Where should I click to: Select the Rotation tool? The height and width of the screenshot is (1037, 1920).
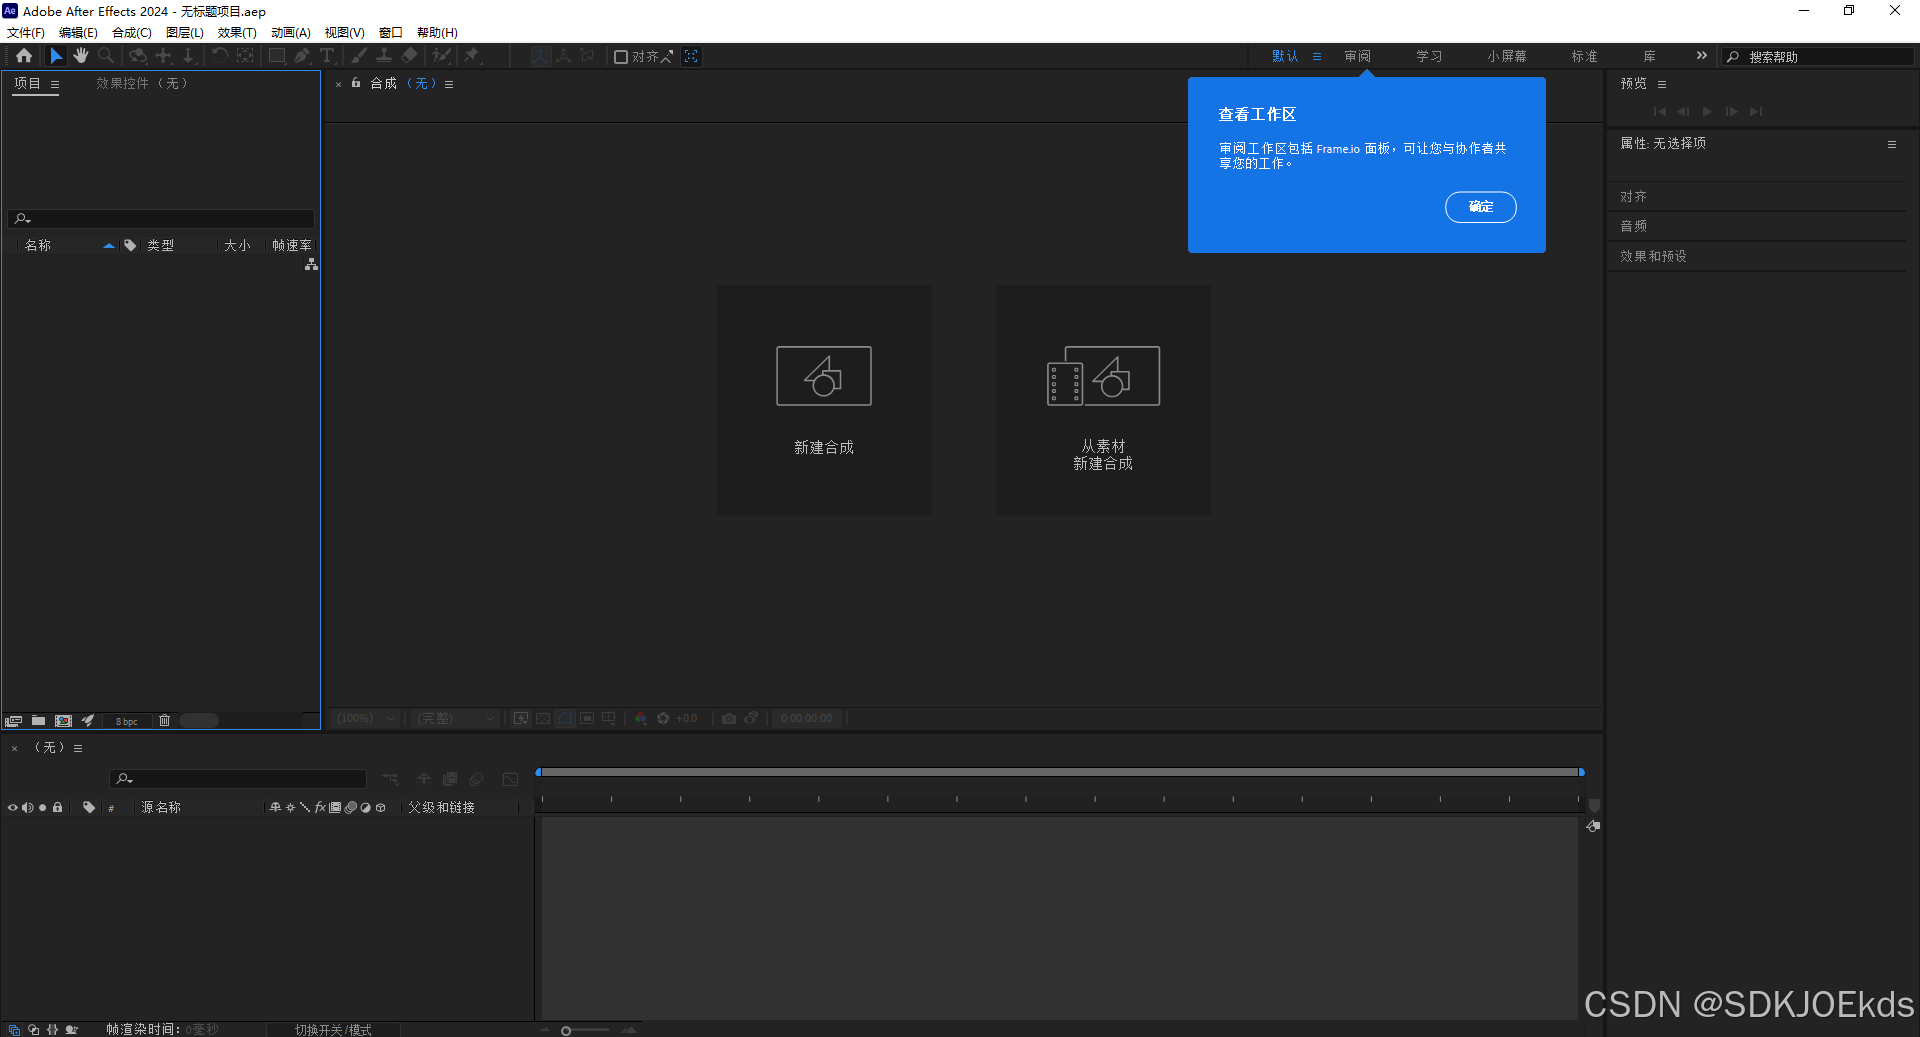point(220,56)
